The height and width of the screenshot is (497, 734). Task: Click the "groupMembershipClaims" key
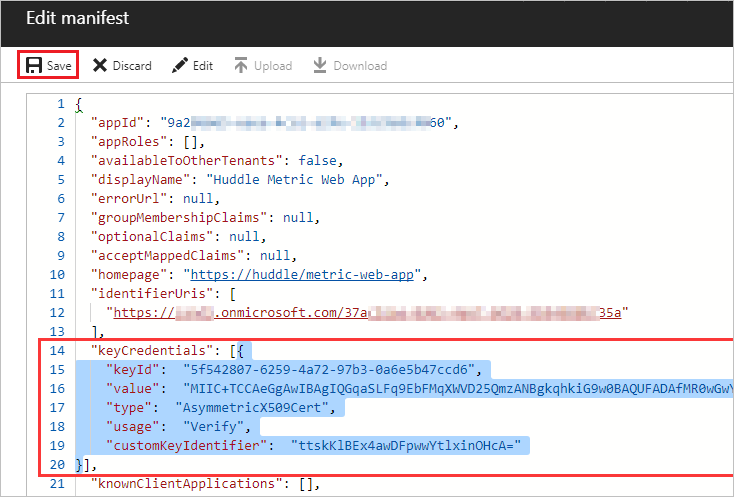coord(179,218)
